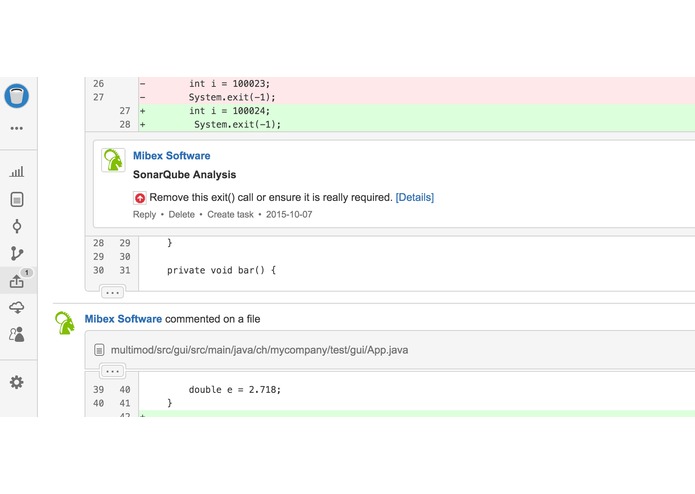Image resolution: width=695 pixels, height=494 pixels.
Task: Delete the SonarQube comment
Action: (x=181, y=214)
